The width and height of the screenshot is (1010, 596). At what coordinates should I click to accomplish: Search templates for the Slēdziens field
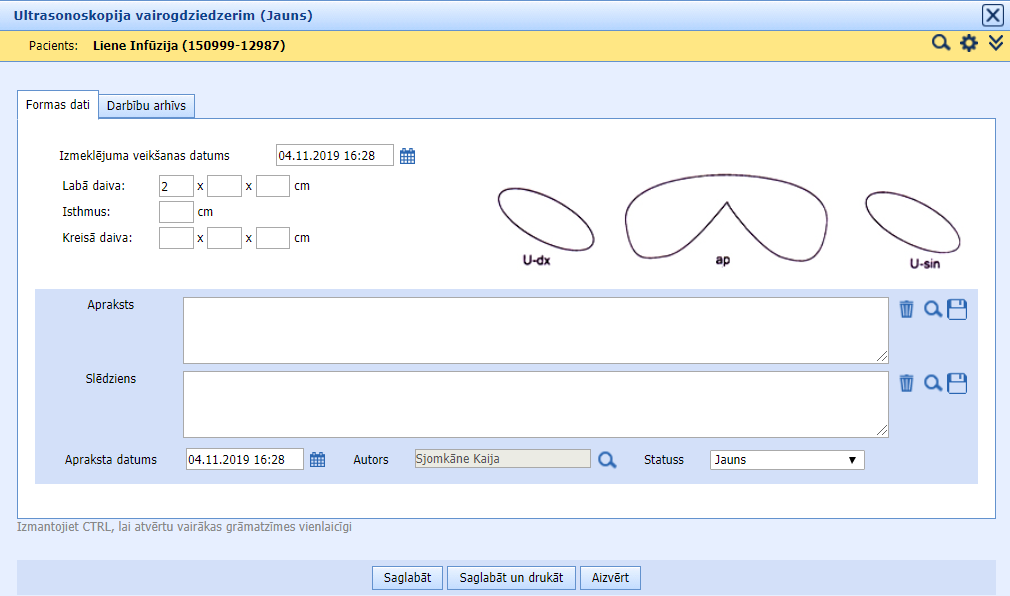click(932, 383)
